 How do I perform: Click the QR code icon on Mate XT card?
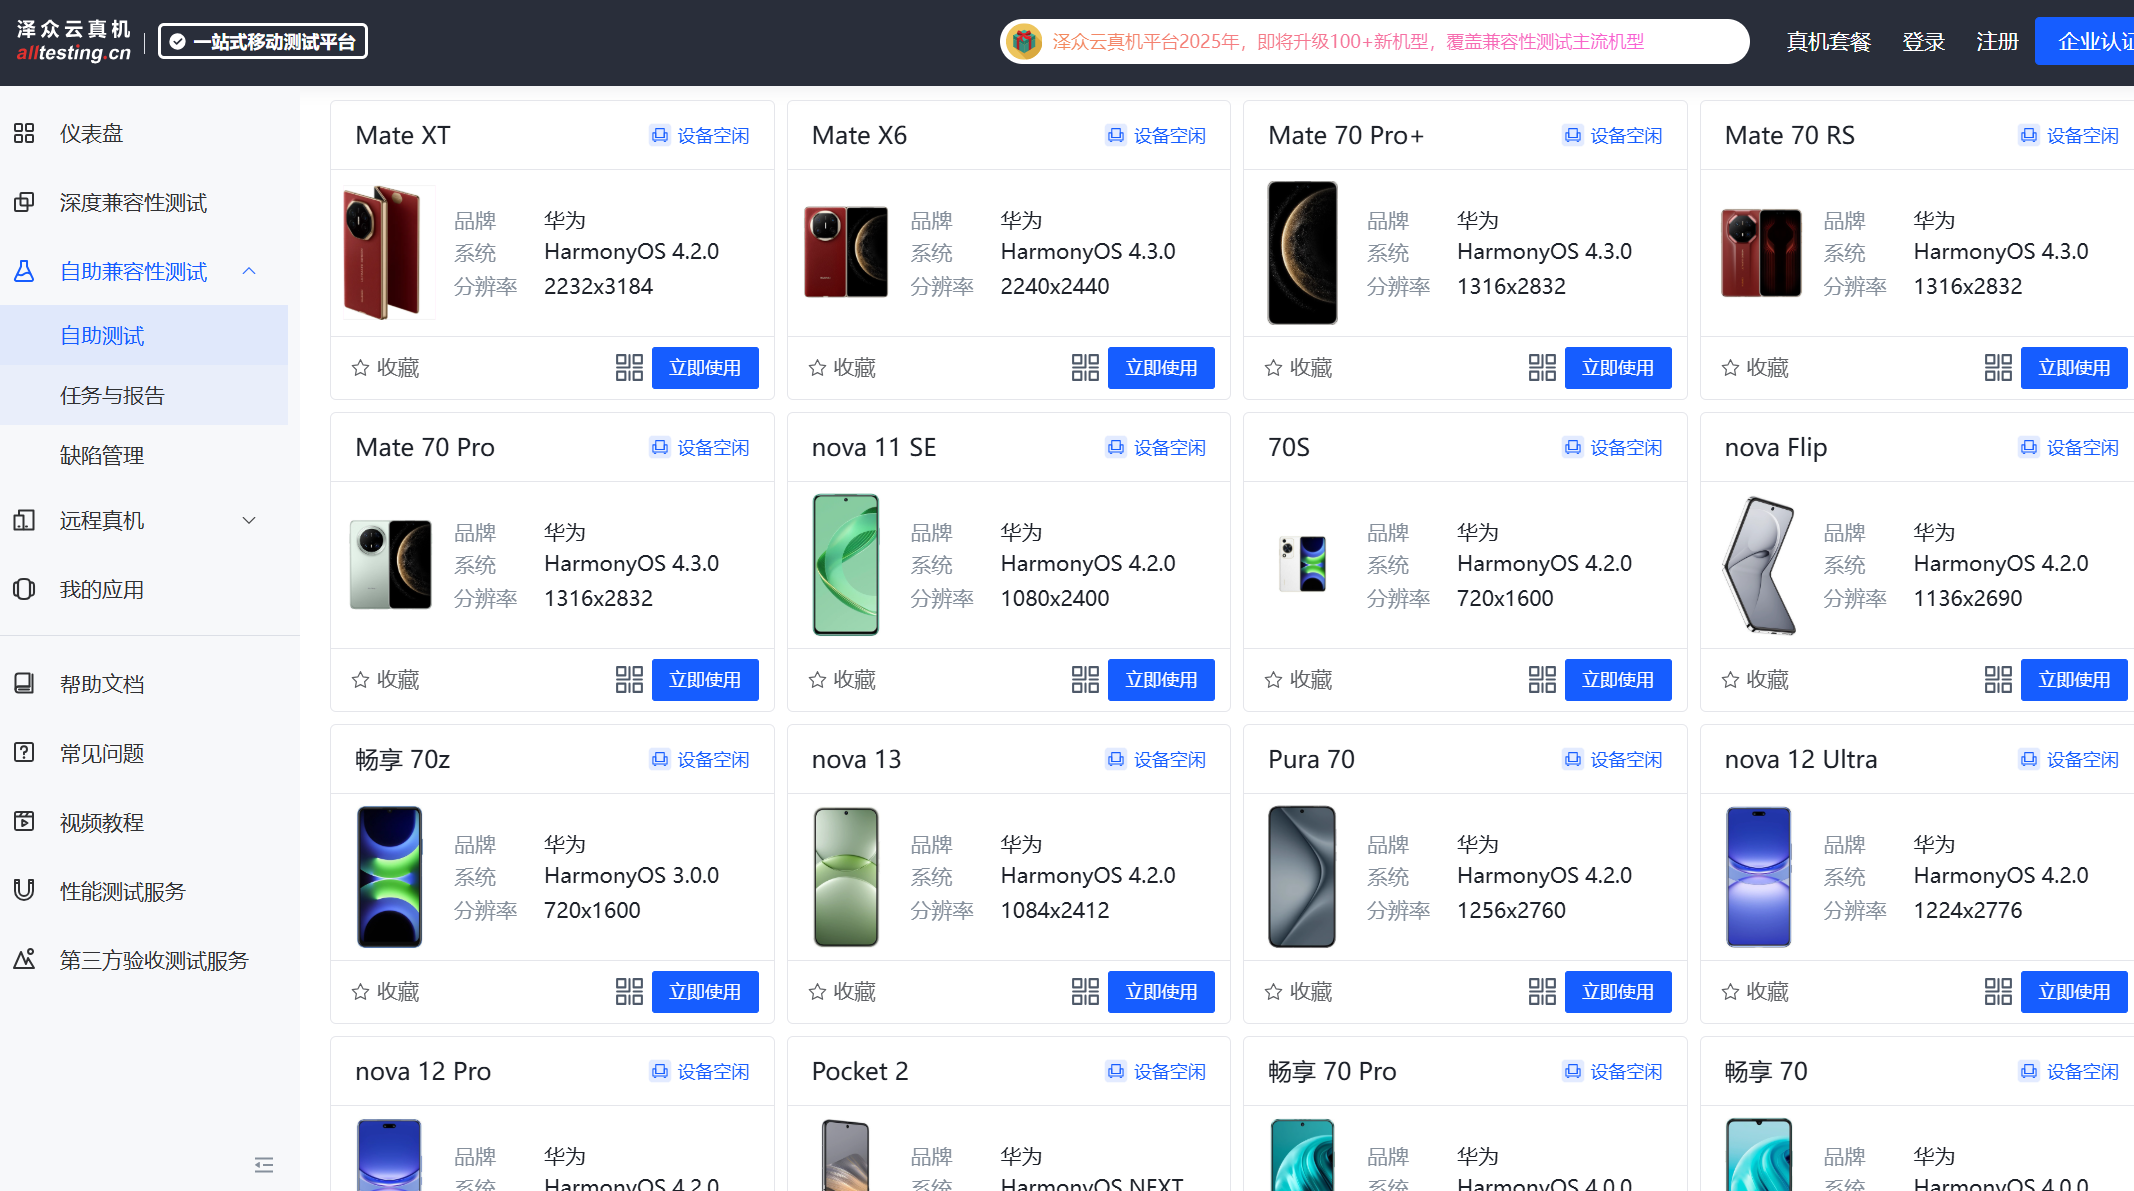(x=629, y=368)
